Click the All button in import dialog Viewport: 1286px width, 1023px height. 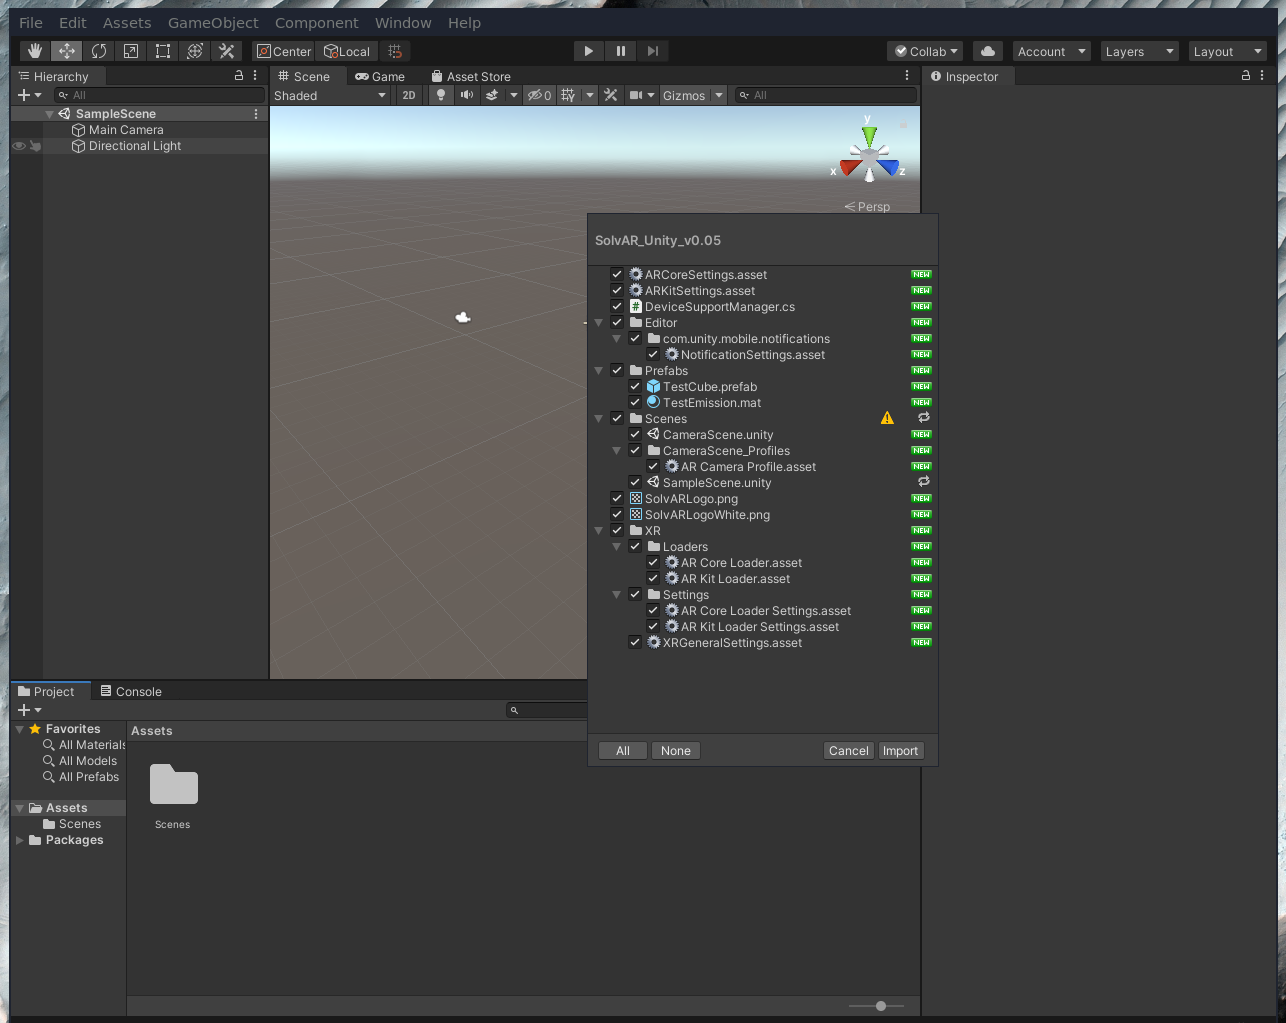pyautogui.click(x=623, y=751)
